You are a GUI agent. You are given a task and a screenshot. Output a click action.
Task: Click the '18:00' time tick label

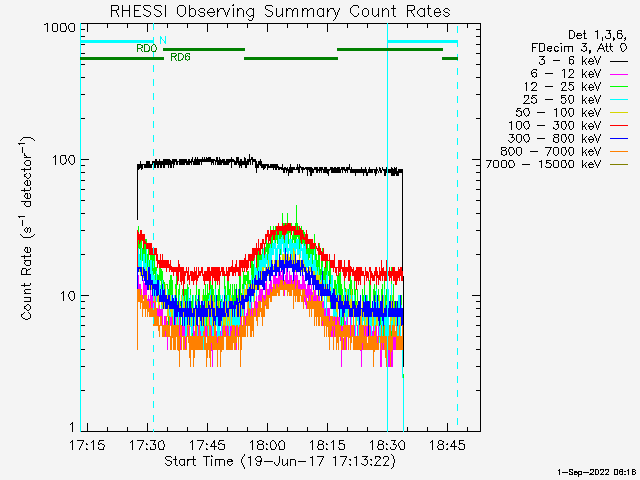pyautogui.click(x=267, y=445)
